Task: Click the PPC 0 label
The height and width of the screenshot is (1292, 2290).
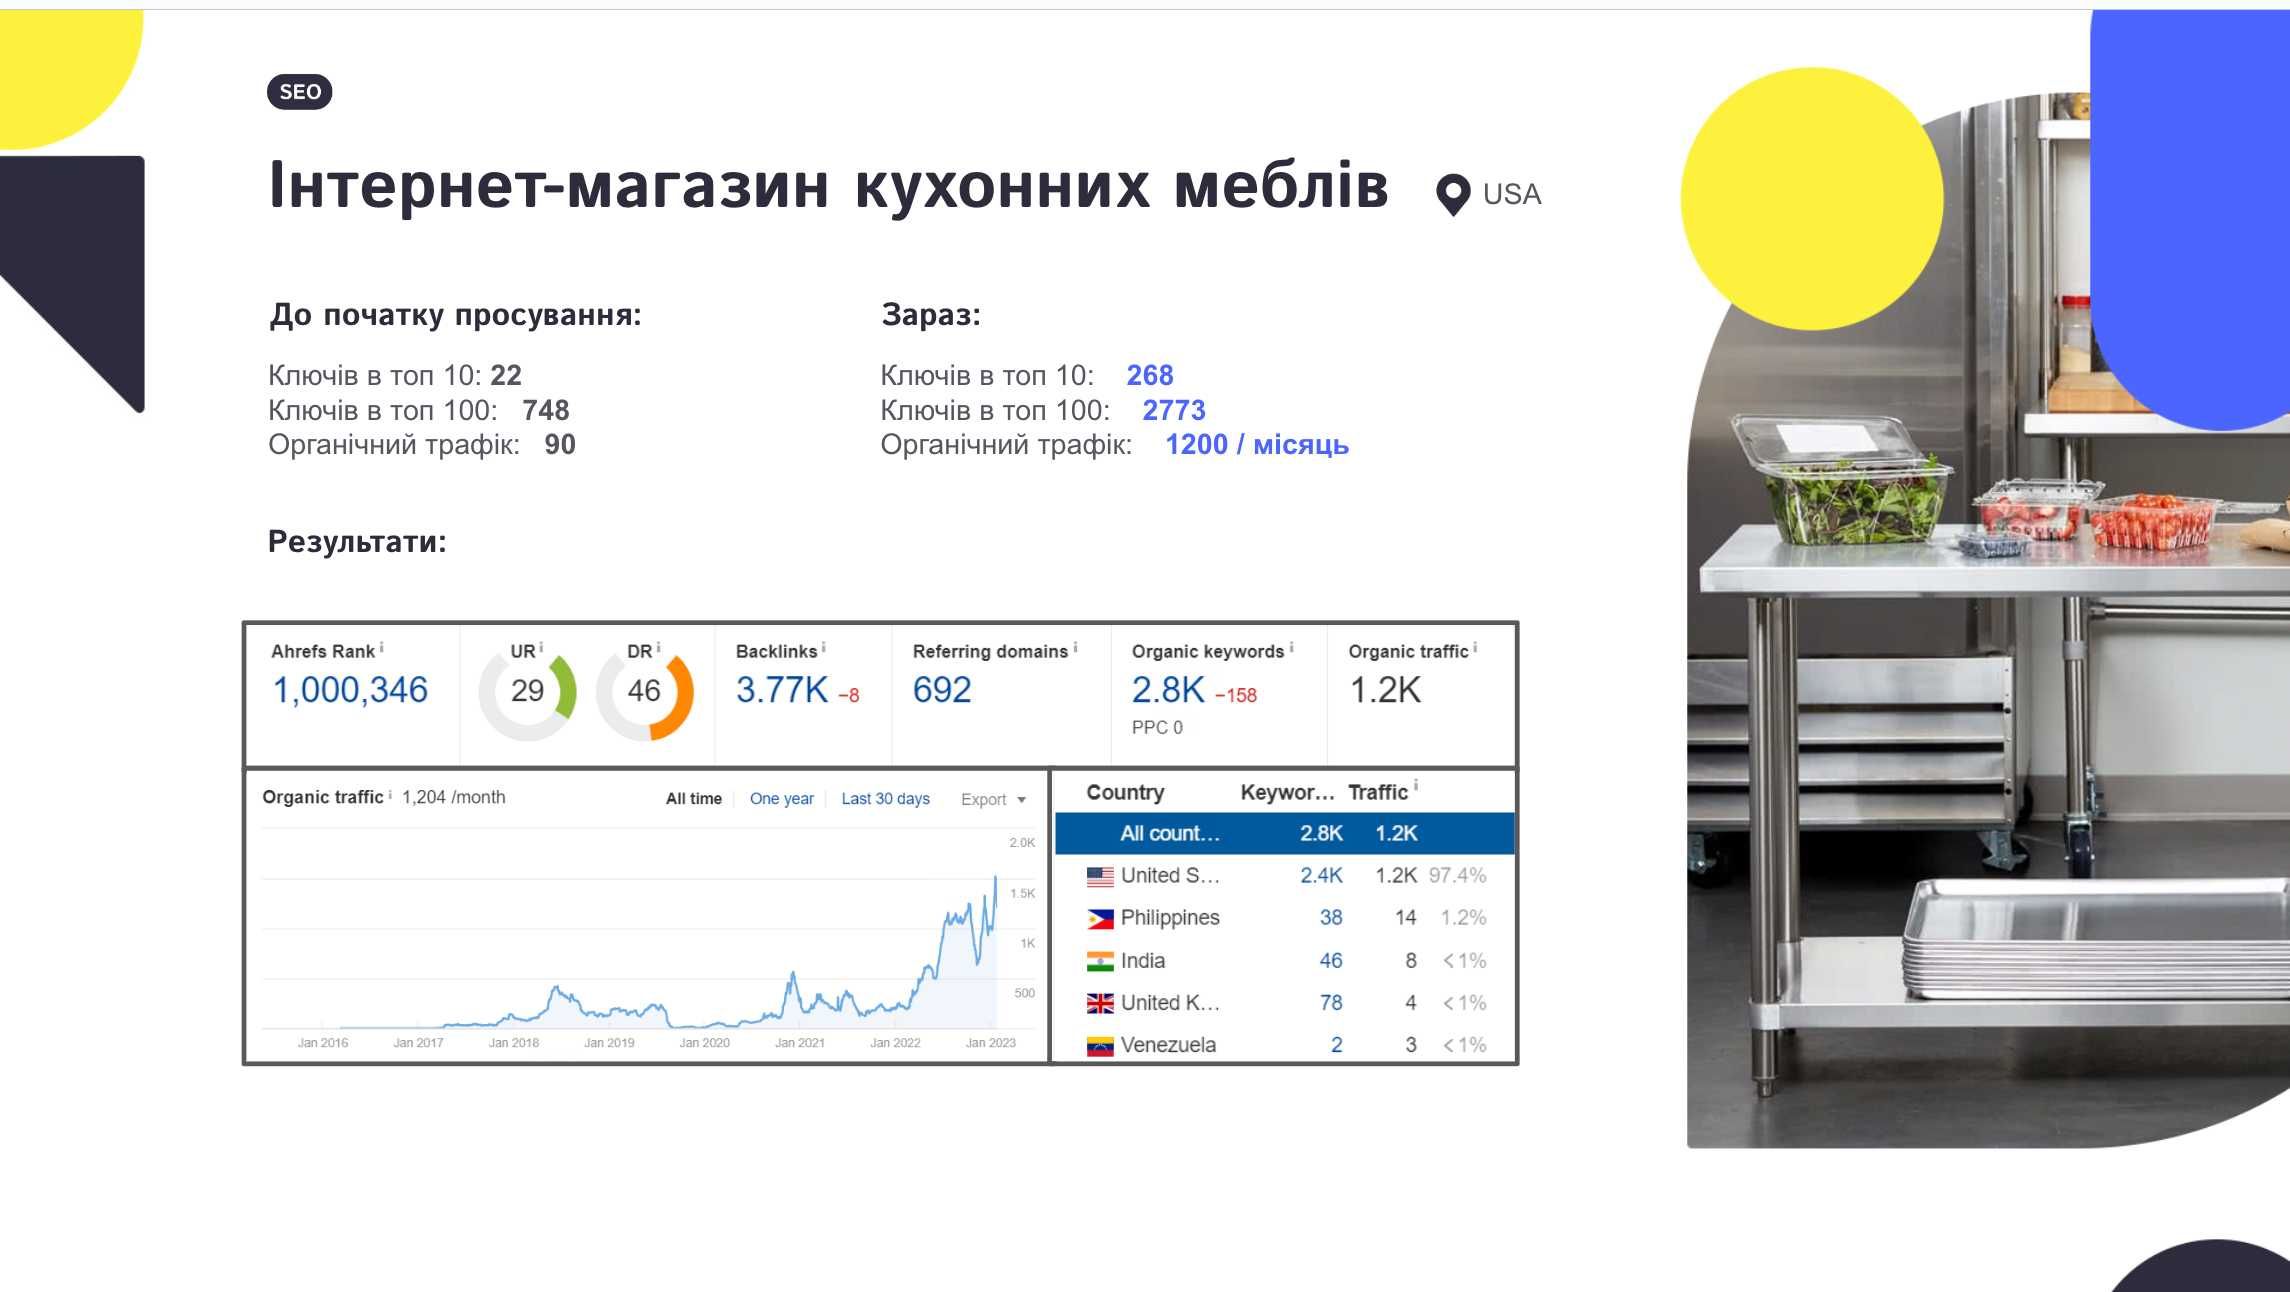Action: 1157,728
